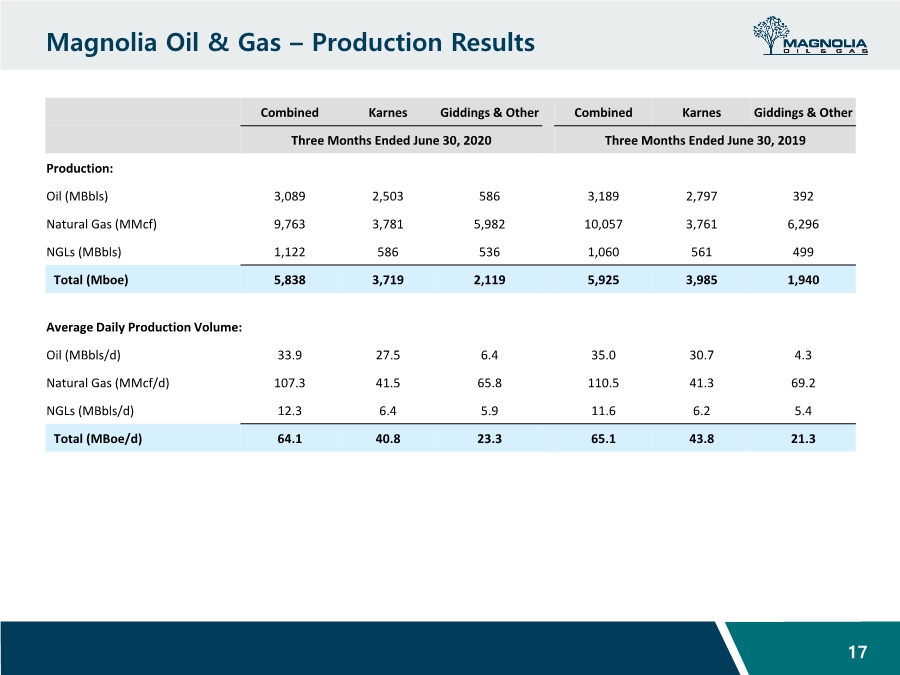The image size is (900, 675).
Task: Select daily NGLs value 5.4
Action: (x=803, y=411)
